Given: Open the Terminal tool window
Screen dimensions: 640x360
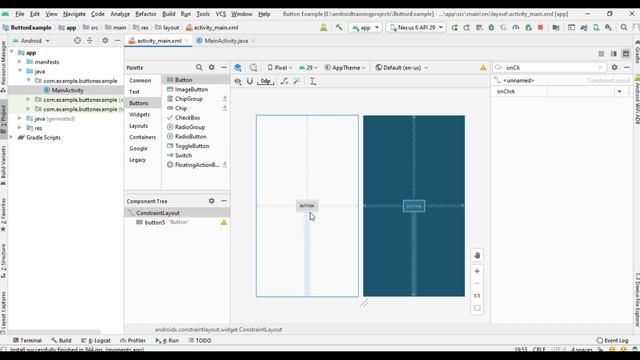Looking at the screenshot, I should pyautogui.click(x=27, y=340).
